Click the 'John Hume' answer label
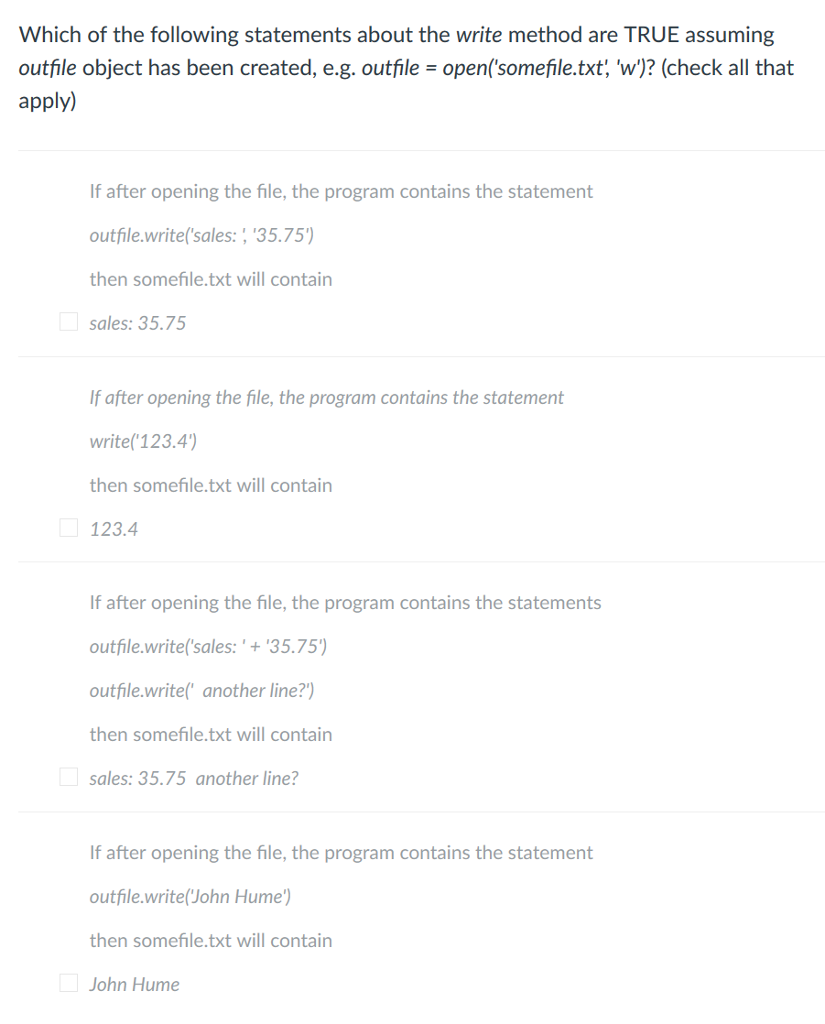 point(134,984)
